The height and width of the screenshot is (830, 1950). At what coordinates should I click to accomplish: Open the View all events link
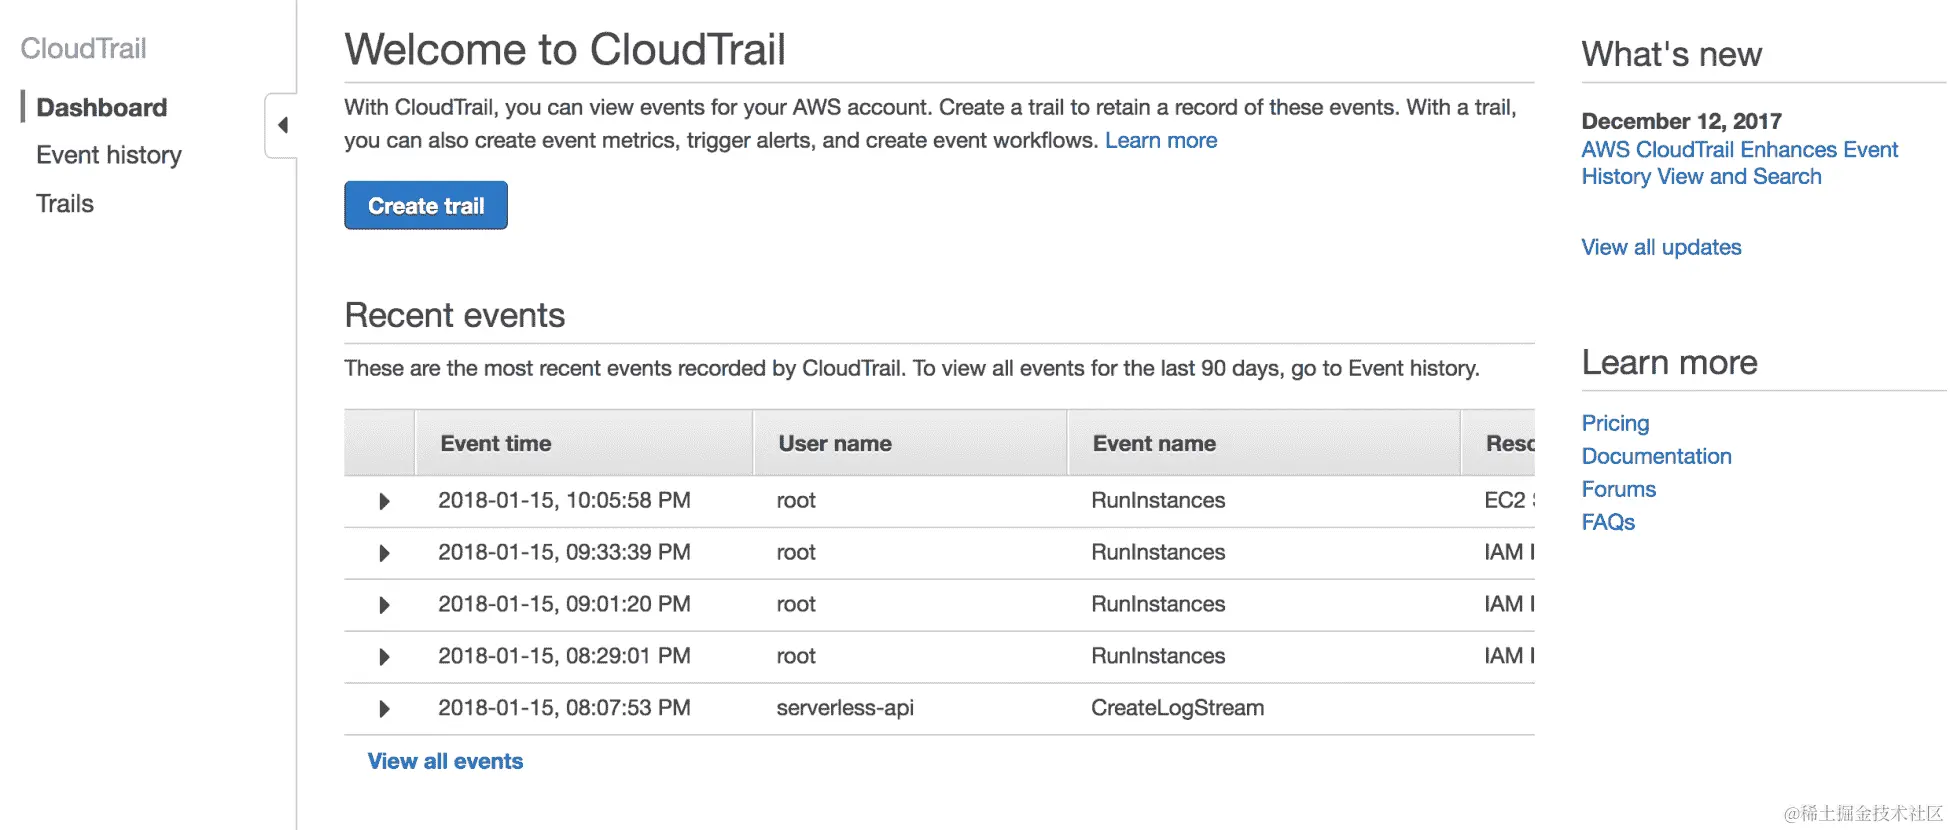click(x=445, y=761)
